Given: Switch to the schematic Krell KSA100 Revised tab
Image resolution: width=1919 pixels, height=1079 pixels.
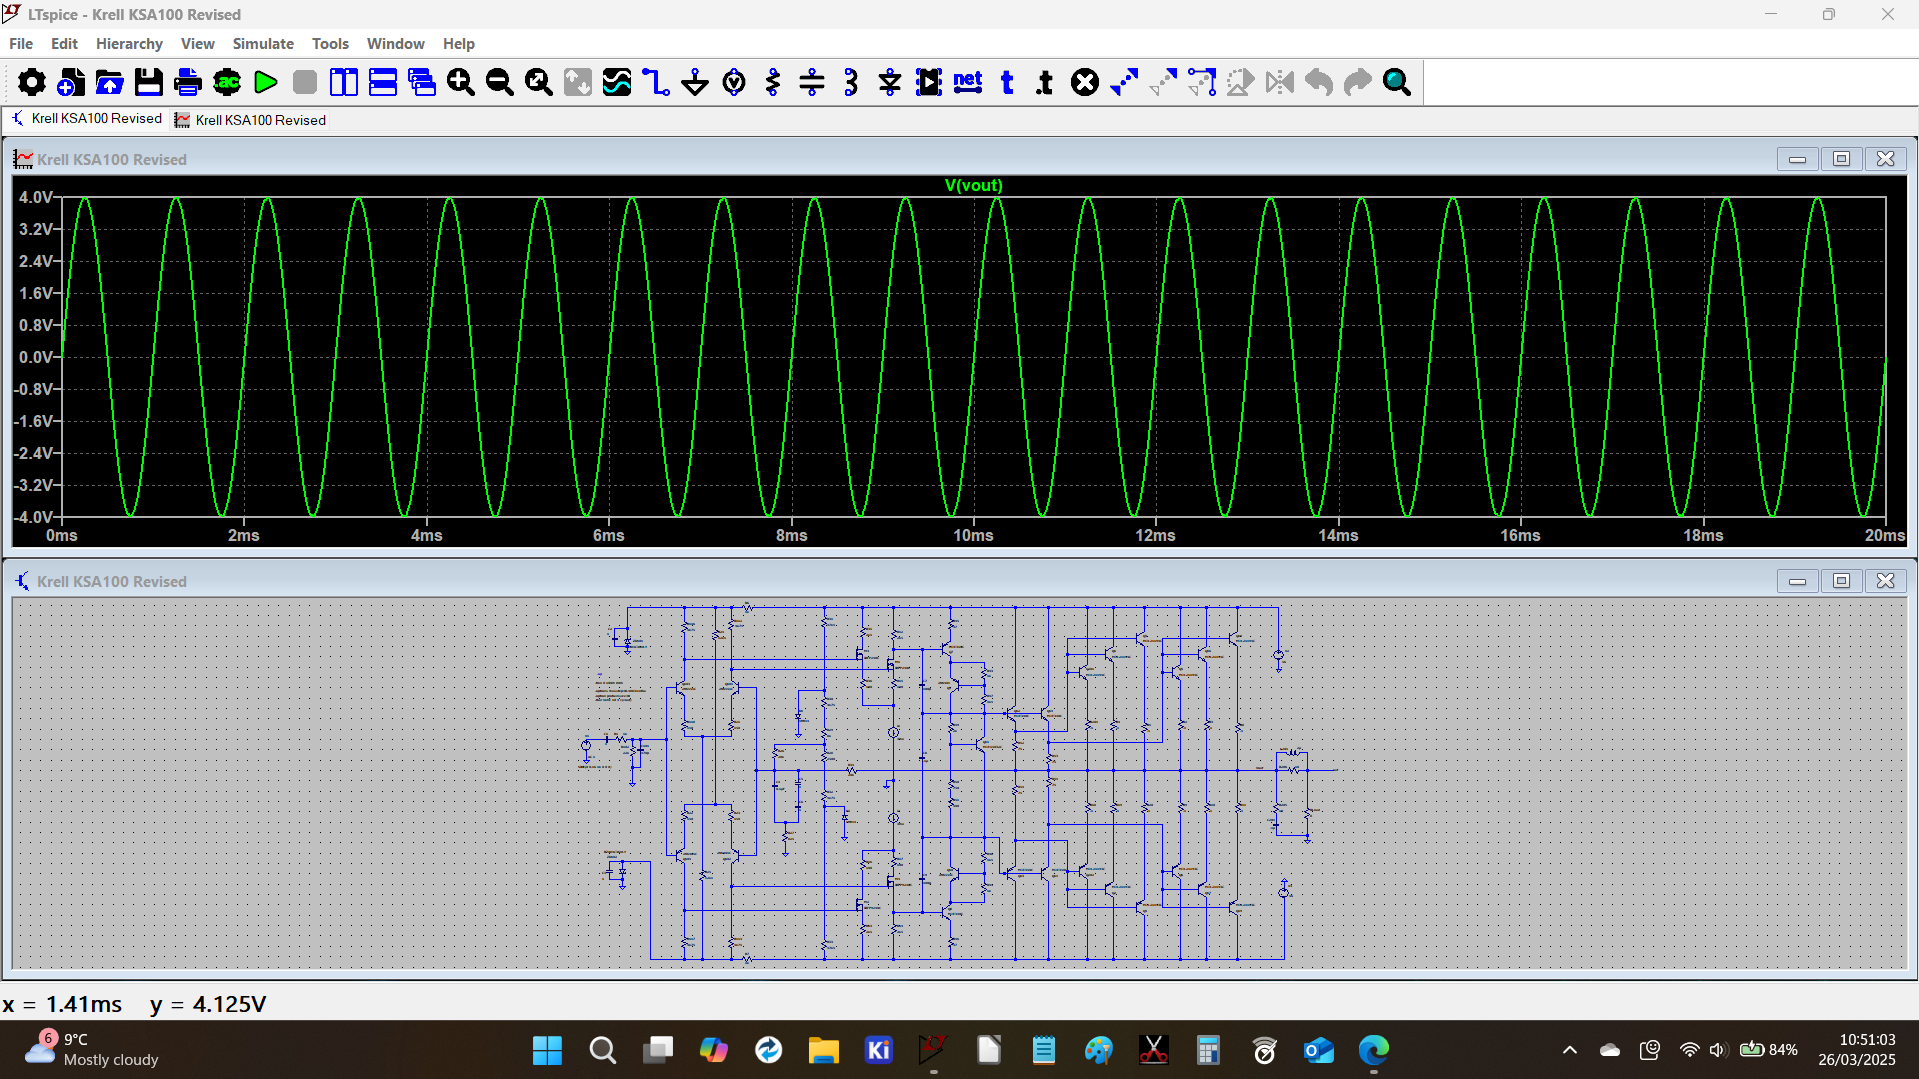Looking at the screenshot, I should [x=87, y=119].
